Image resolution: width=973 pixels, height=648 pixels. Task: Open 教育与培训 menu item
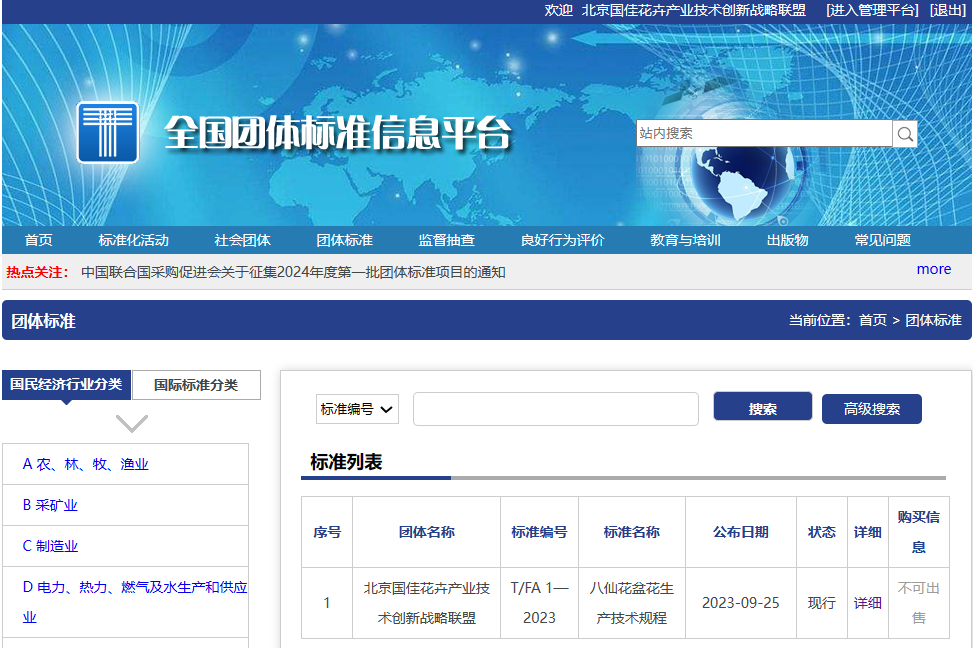click(x=686, y=240)
